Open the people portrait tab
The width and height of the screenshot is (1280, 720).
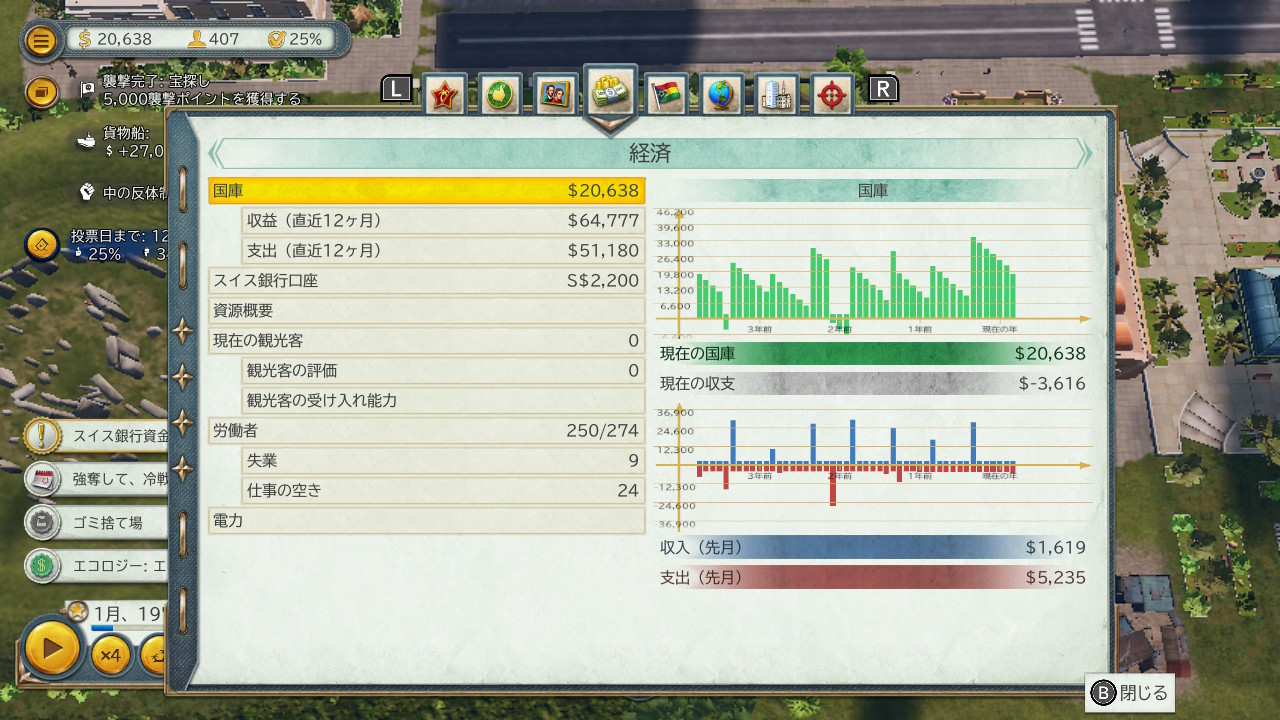pyautogui.click(x=555, y=95)
